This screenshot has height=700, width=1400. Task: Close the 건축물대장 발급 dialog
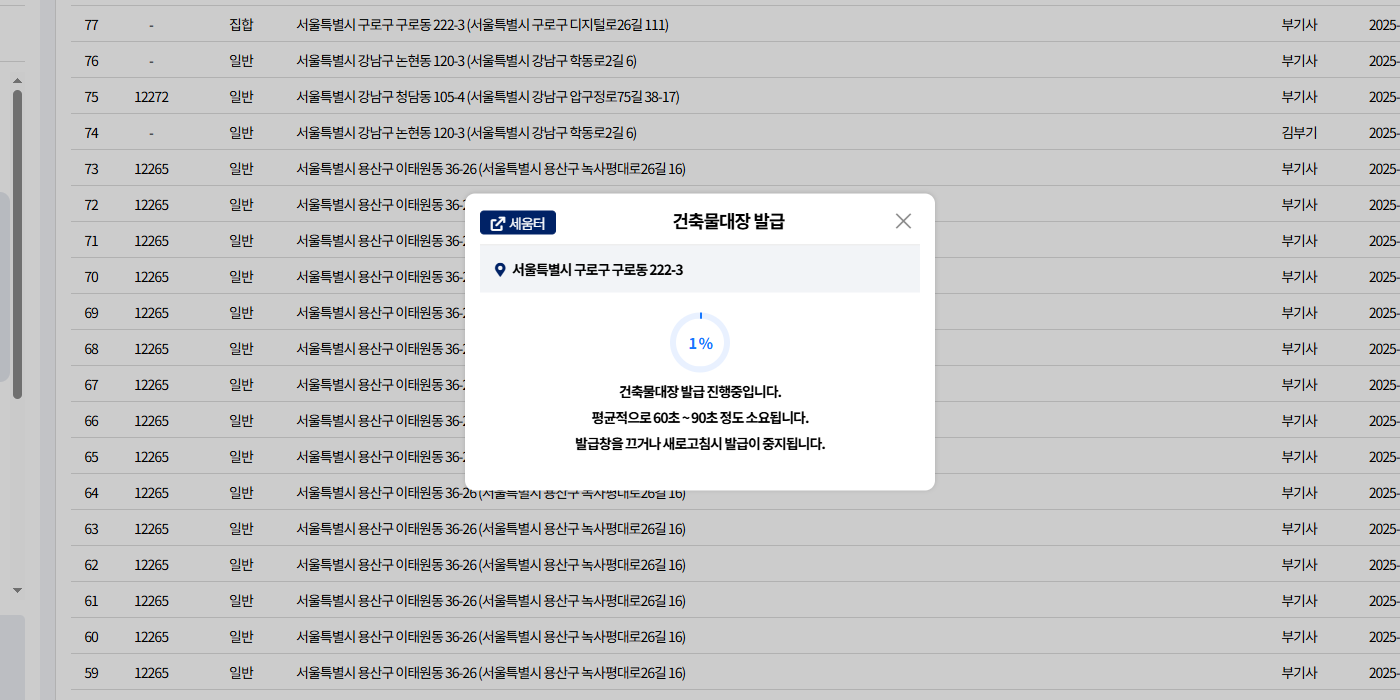pos(903,221)
